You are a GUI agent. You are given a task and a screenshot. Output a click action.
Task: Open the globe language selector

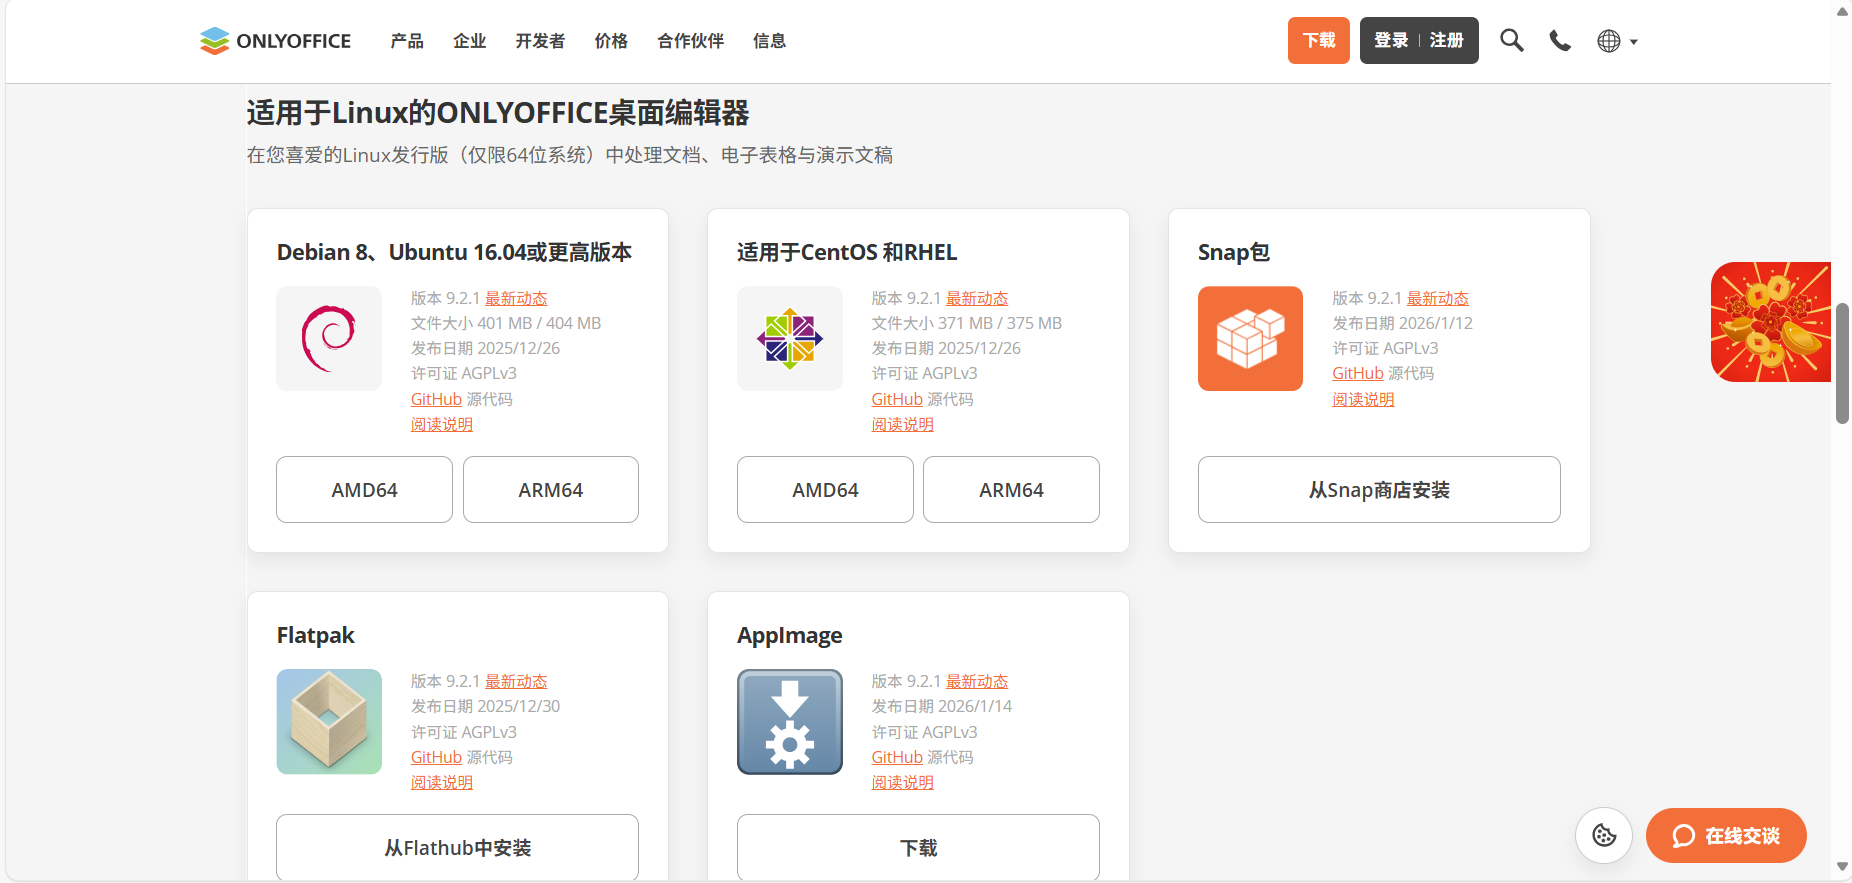pyautogui.click(x=1617, y=41)
